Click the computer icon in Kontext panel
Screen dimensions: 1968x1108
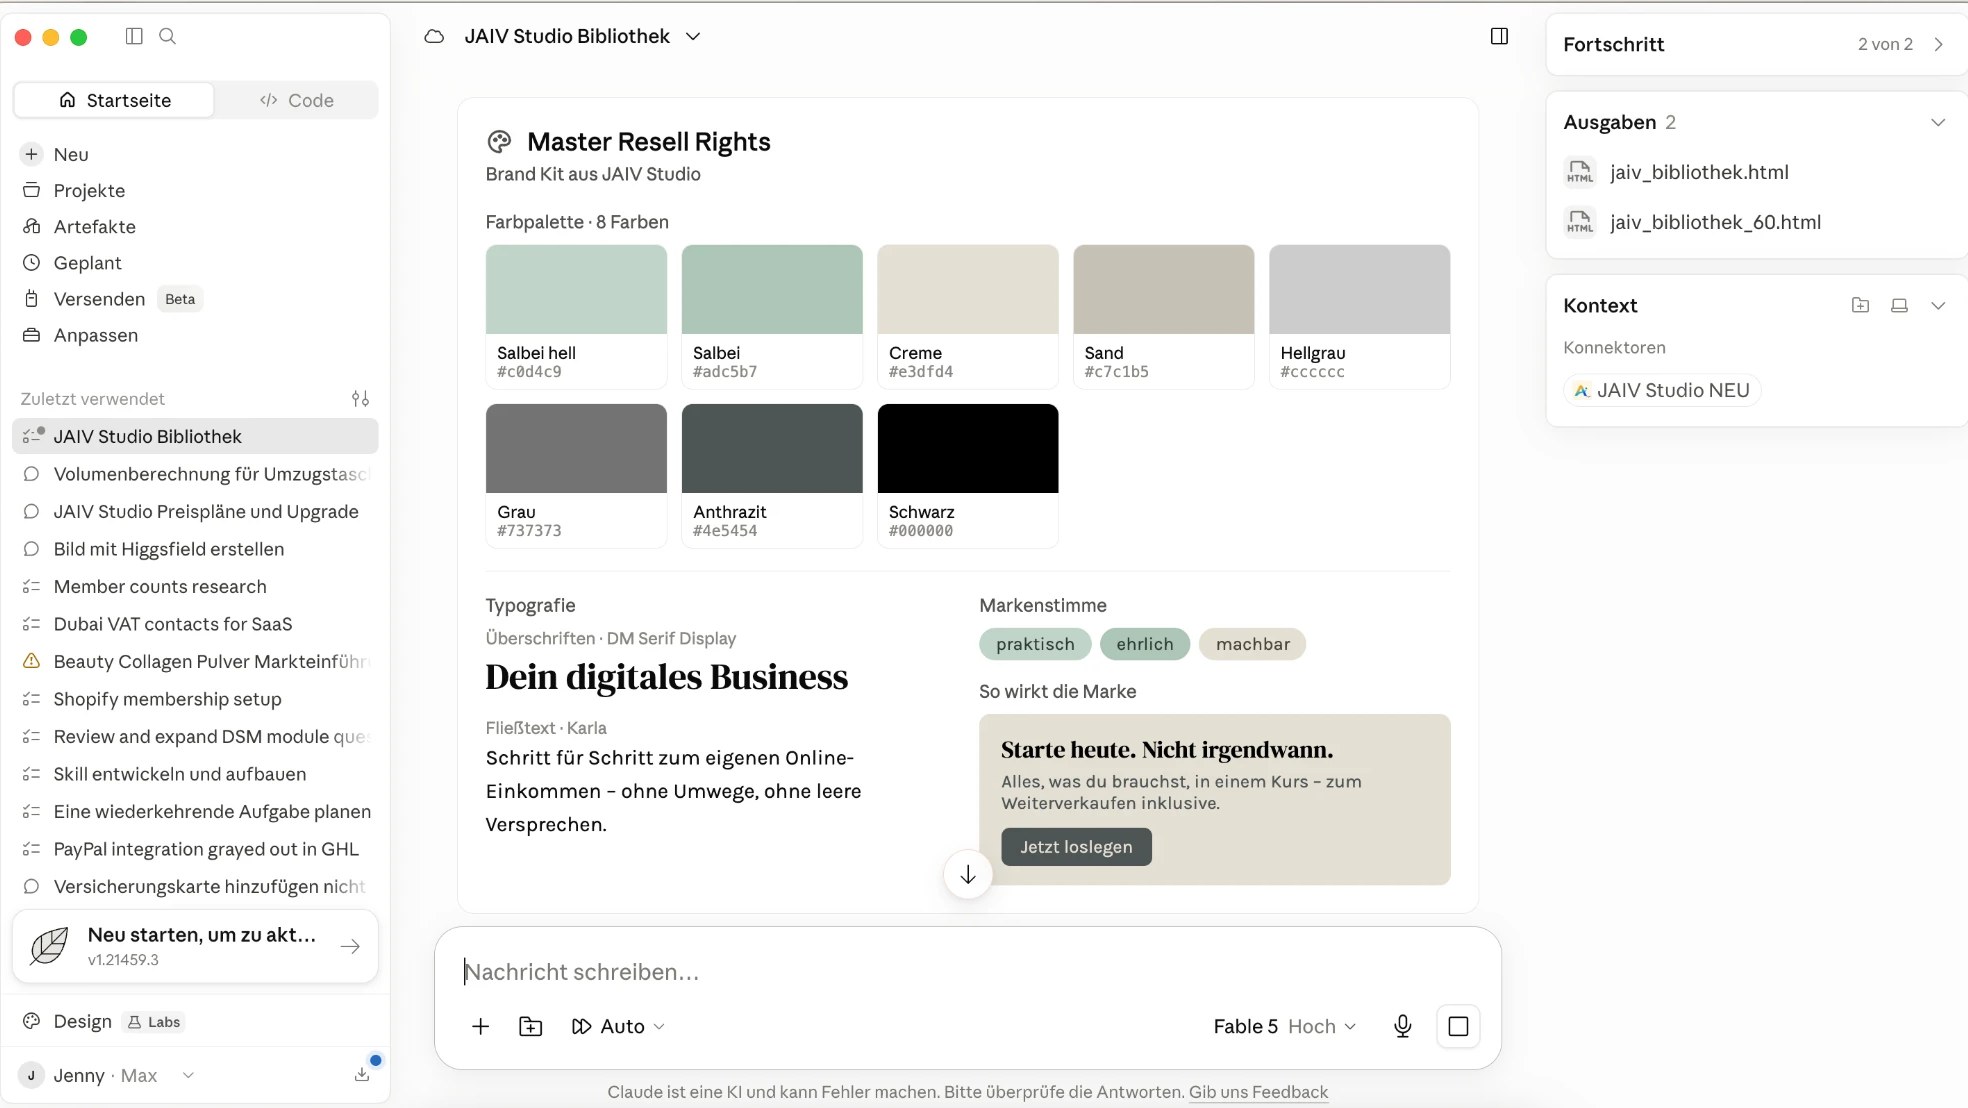(1899, 306)
